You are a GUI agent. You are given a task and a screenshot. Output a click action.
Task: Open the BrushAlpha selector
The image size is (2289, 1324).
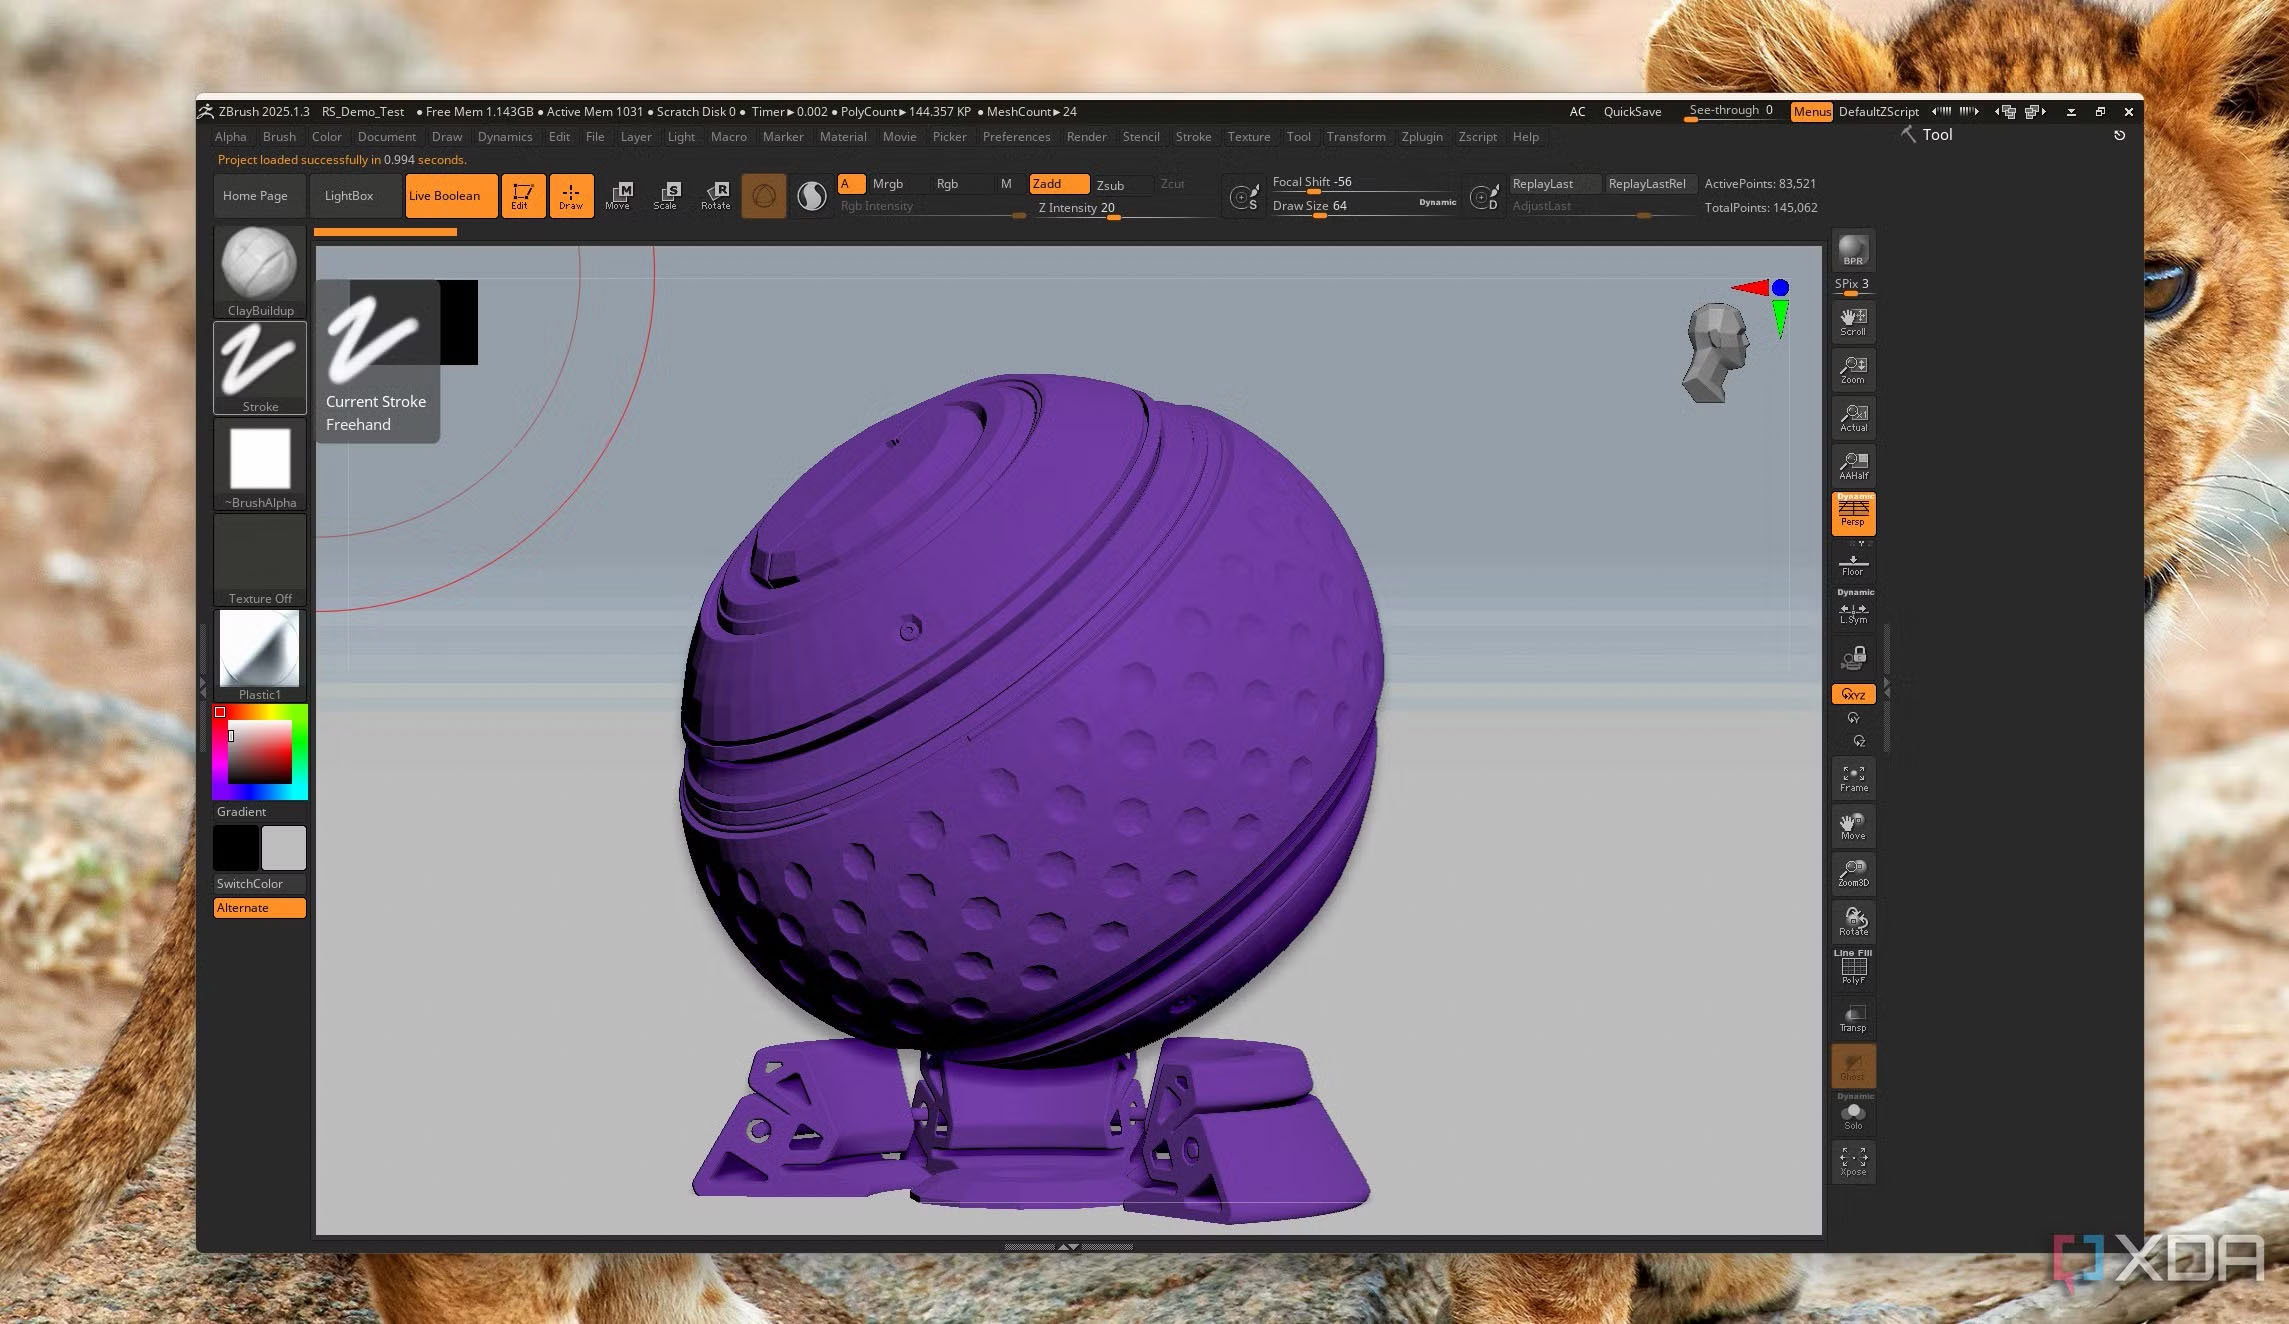pos(260,463)
